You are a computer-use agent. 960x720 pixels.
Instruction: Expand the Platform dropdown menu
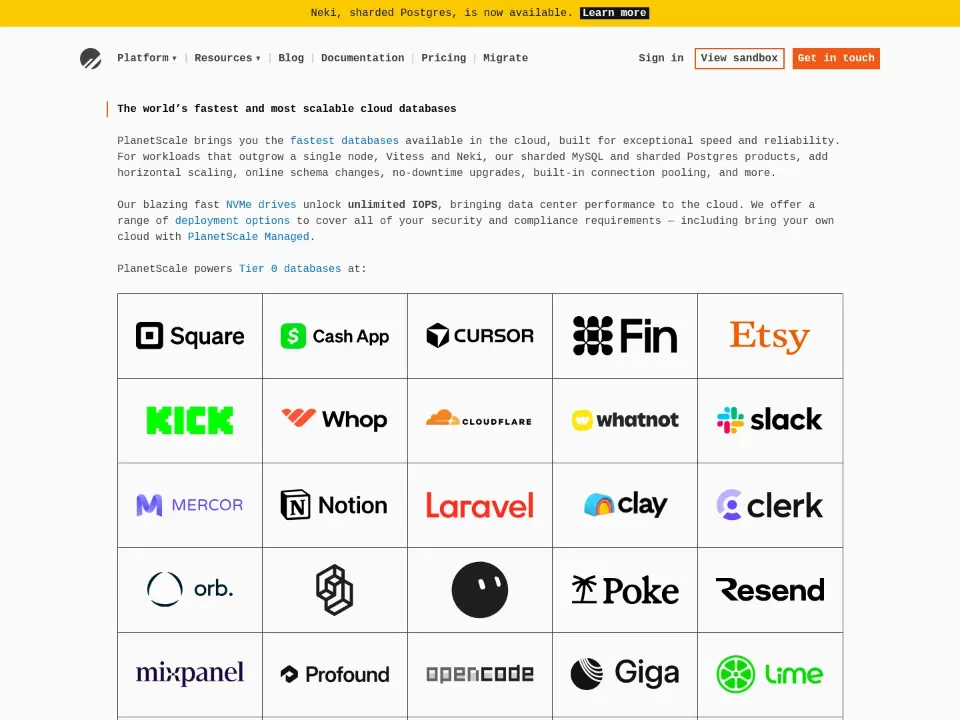(147, 58)
